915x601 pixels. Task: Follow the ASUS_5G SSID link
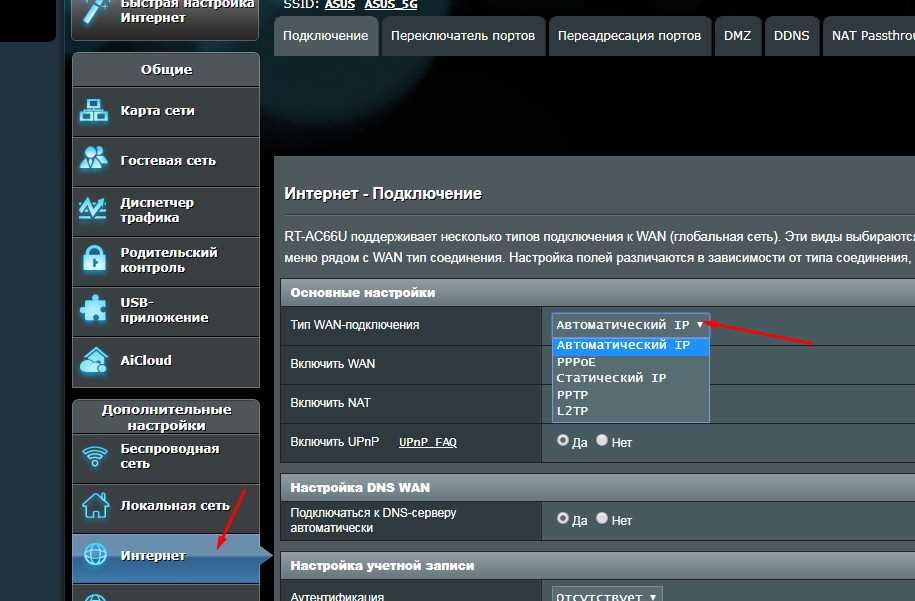(x=391, y=5)
